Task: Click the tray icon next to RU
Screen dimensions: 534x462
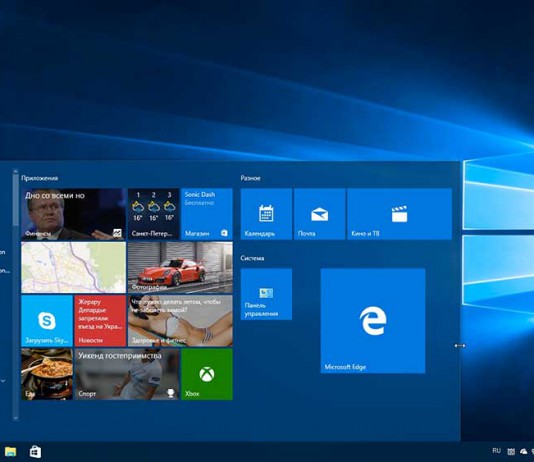Action: pyautogui.click(x=511, y=451)
